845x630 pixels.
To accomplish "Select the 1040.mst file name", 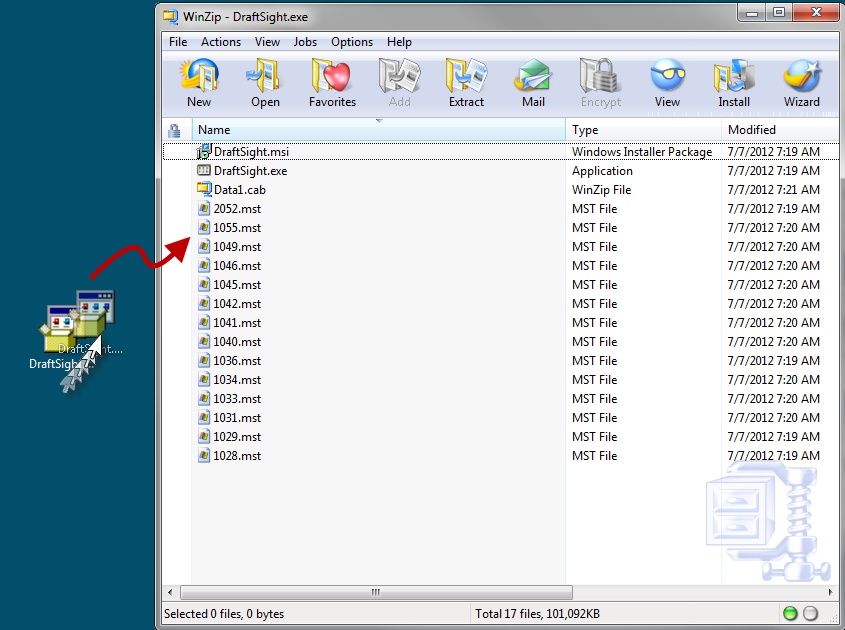I will tap(237, 342).
